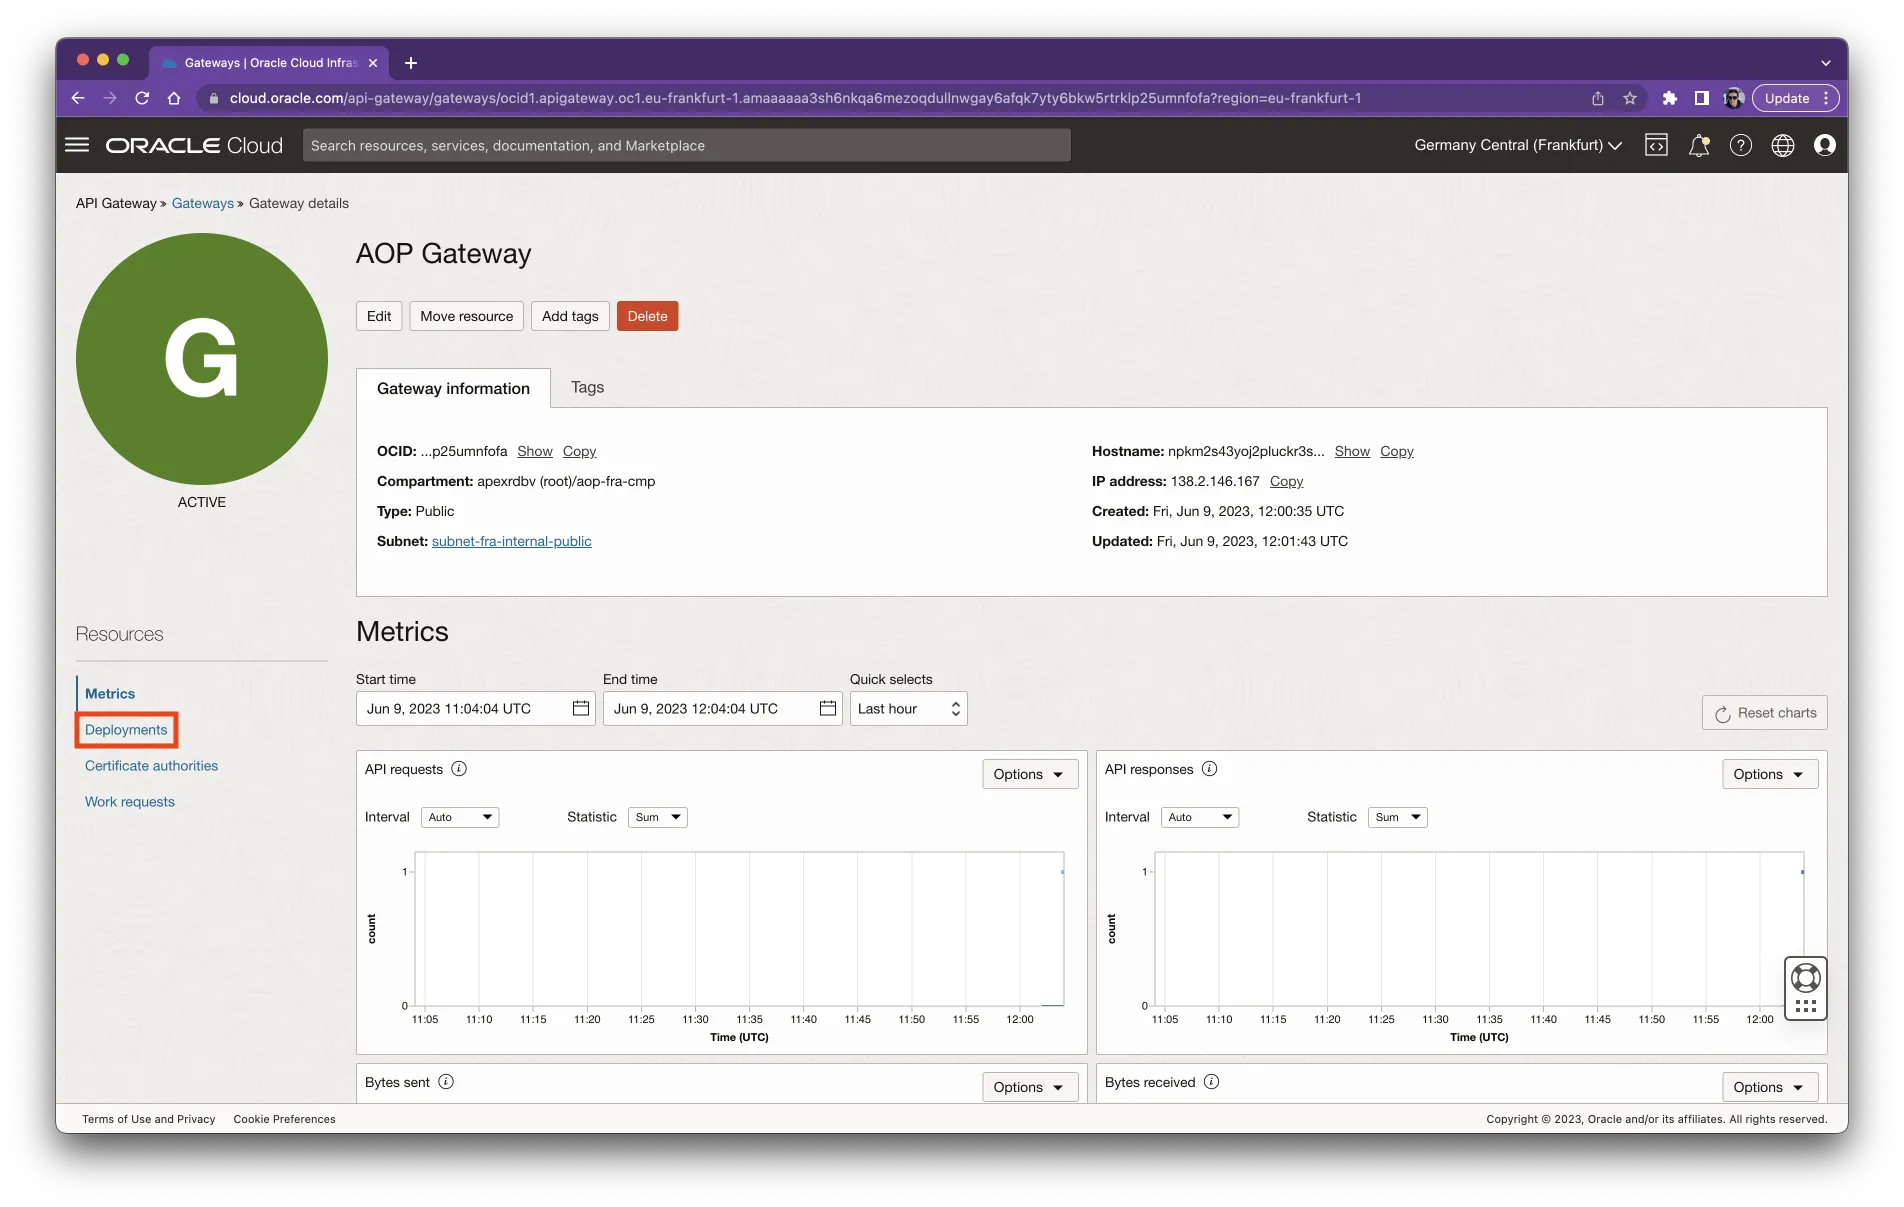Open API responses Statistic Sum dropdown

pyautogui.click(x=1397, y=817)
